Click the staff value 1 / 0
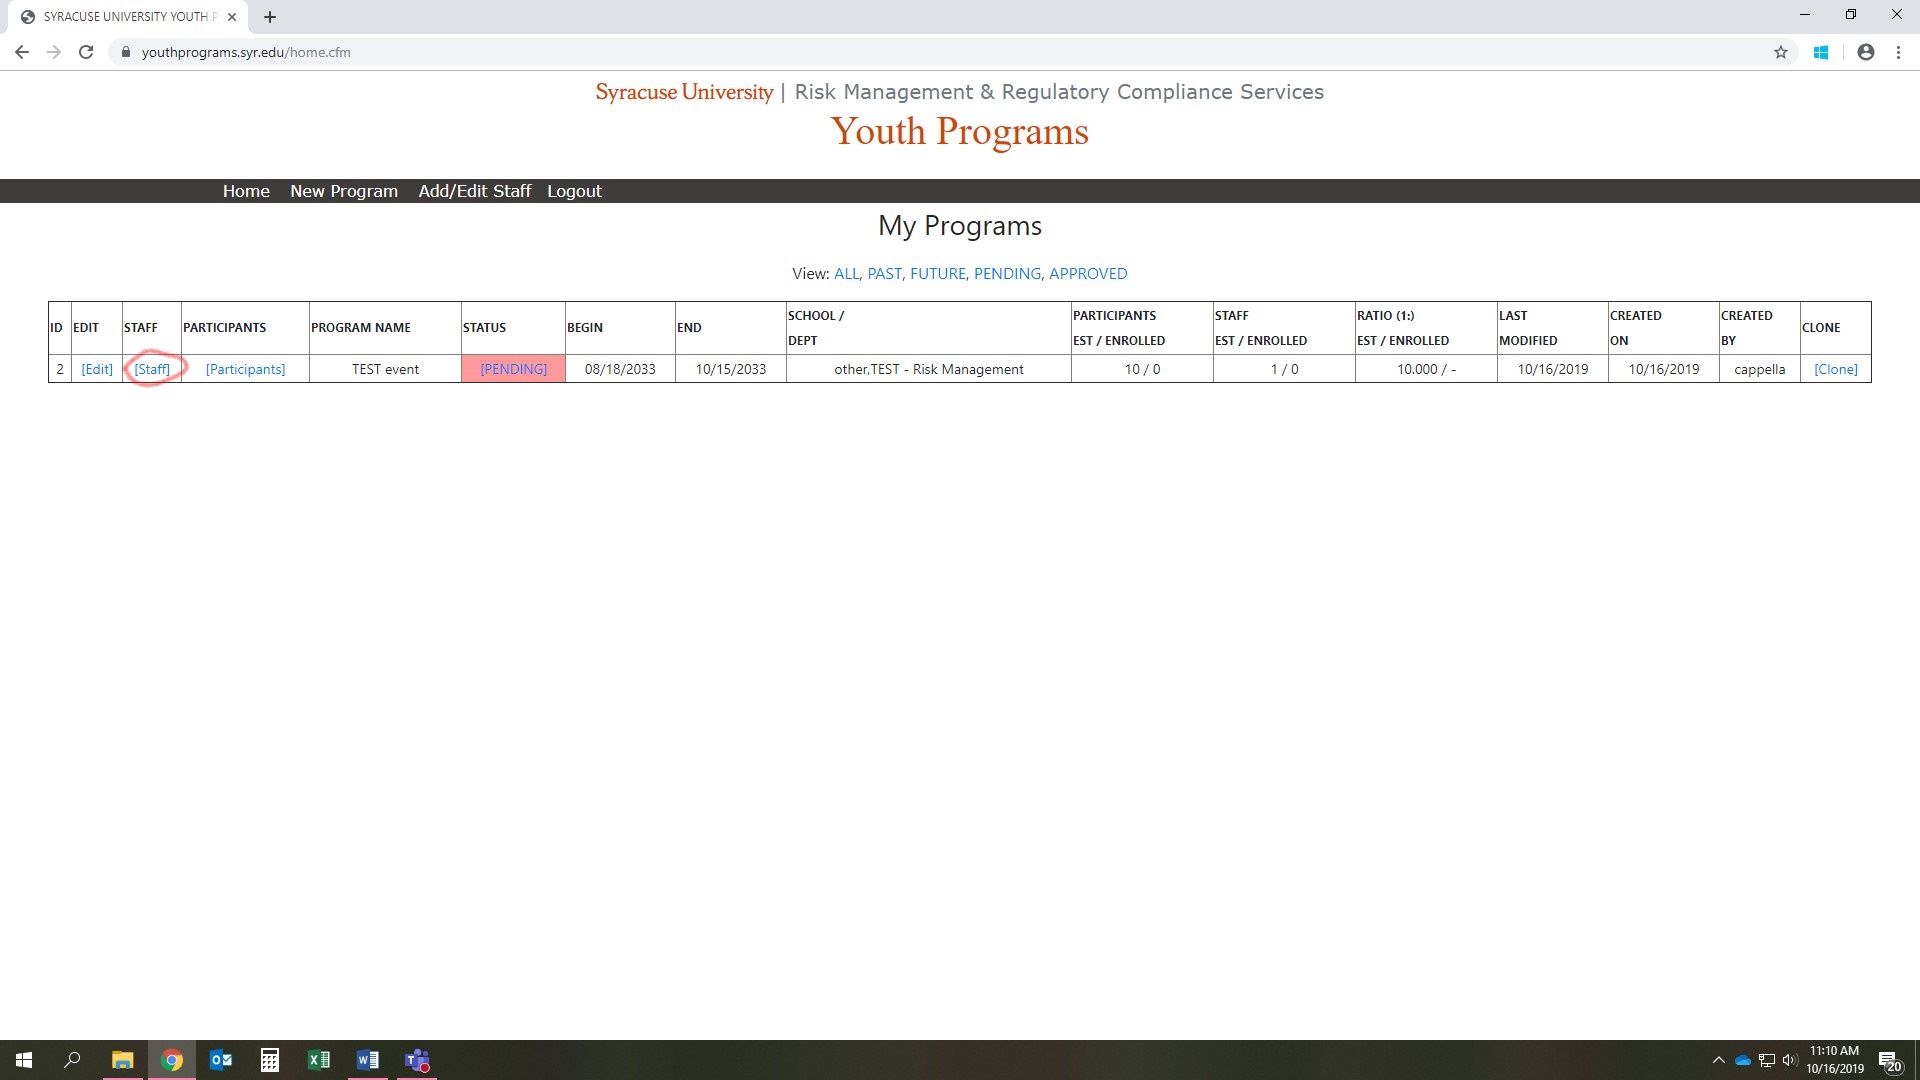Image resolution: width=1920 pixels, height=1080 pixels. point(1284,369)
